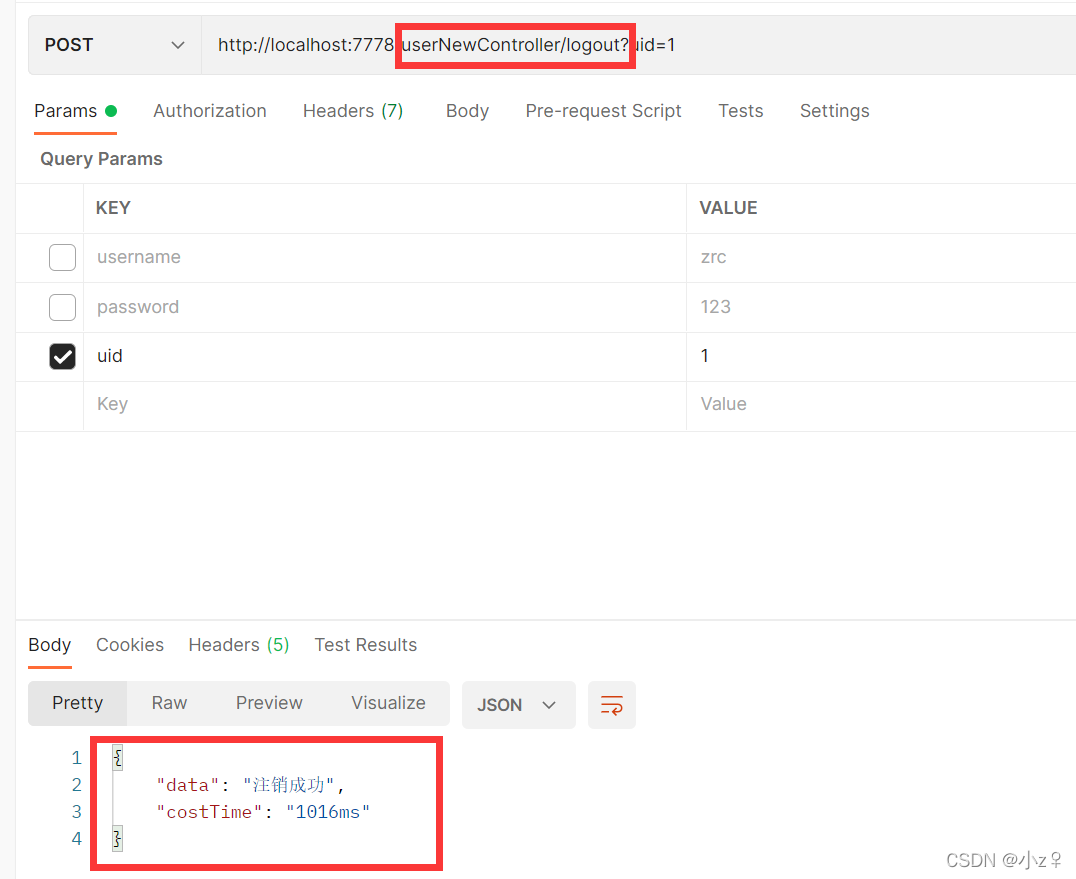Enable the username parameter checkbox
Viewport: 1076px width, 879px height.
pos(62,257)
